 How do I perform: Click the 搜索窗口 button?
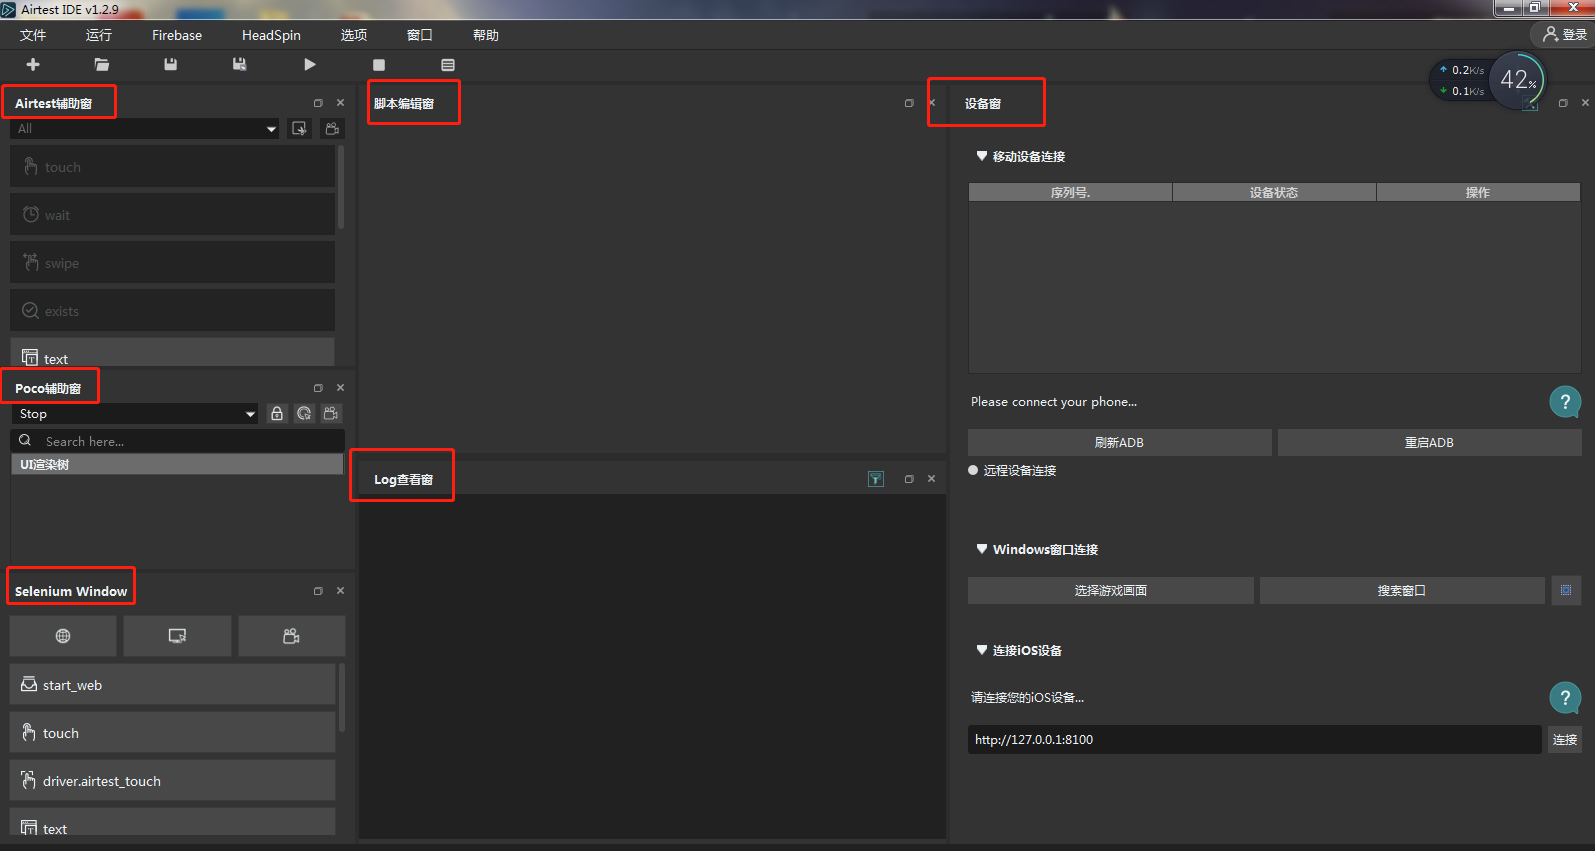(x=1402, y=590)
